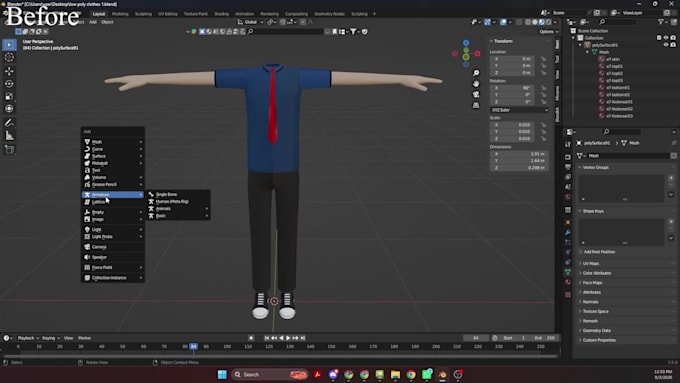Choose Camera in the Add menu
This screenshot has height=383, width=680.
pos(113,247)
